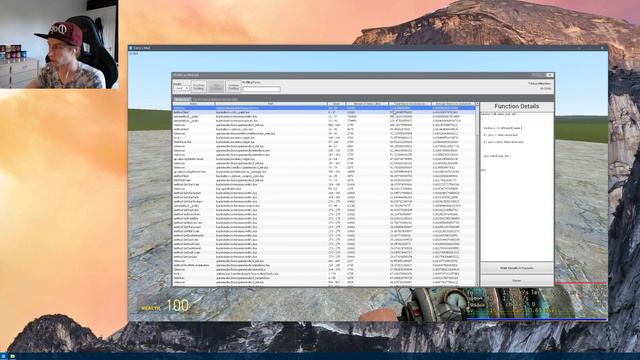Close the profiler results window
This screenshot has width=640, height=360.
pyautogui.click(x=550, y=75)
